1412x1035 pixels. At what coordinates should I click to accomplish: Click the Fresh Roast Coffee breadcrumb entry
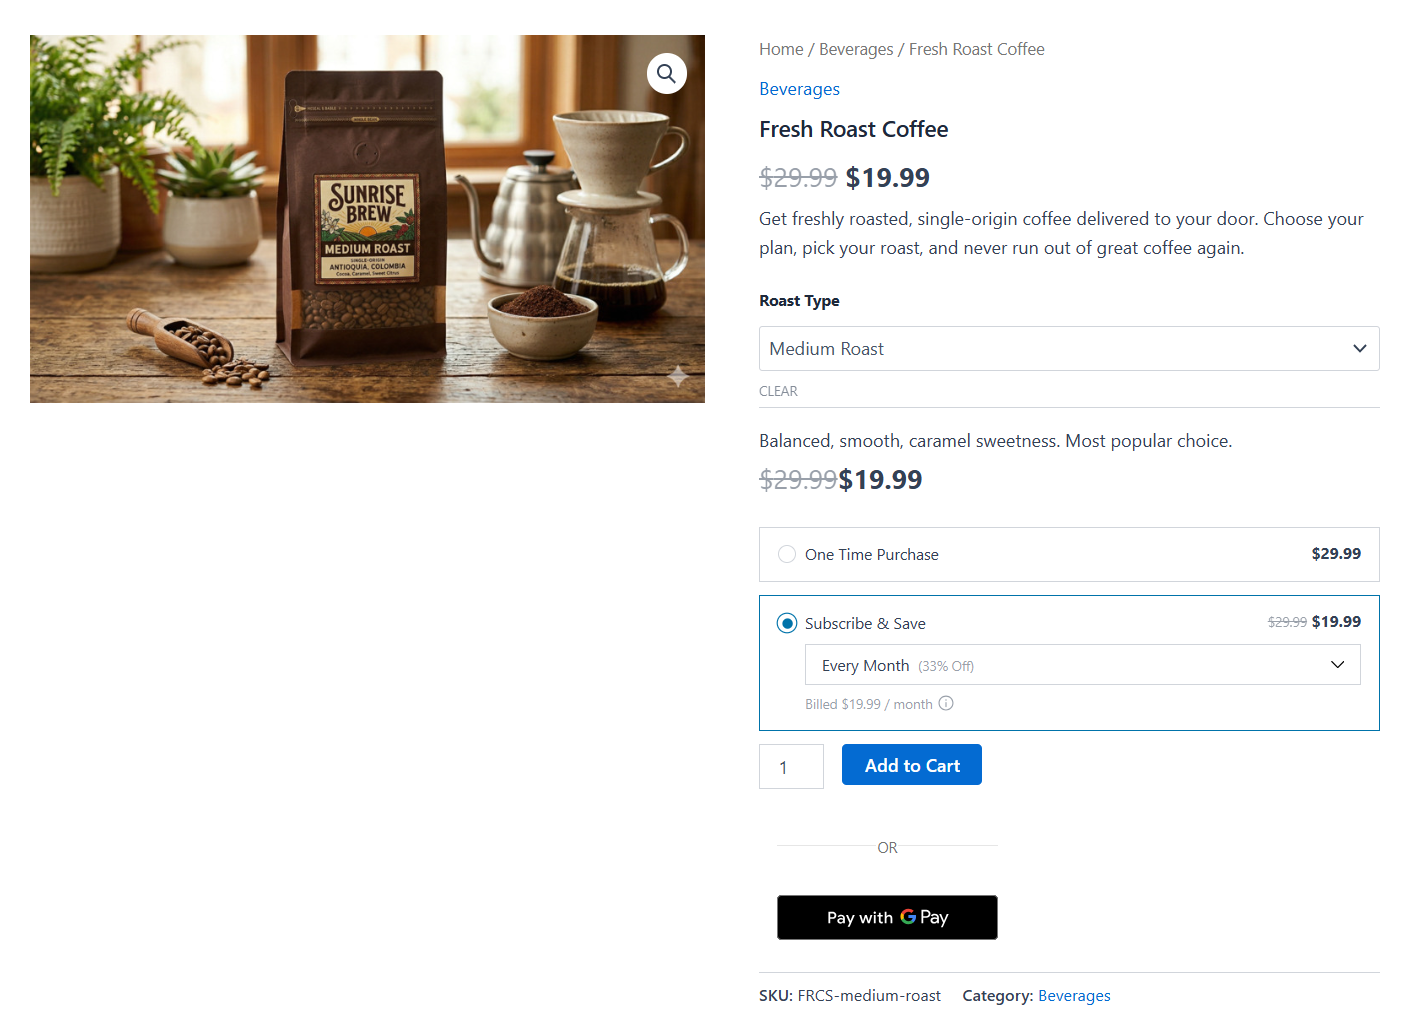(x=976, y=48)
